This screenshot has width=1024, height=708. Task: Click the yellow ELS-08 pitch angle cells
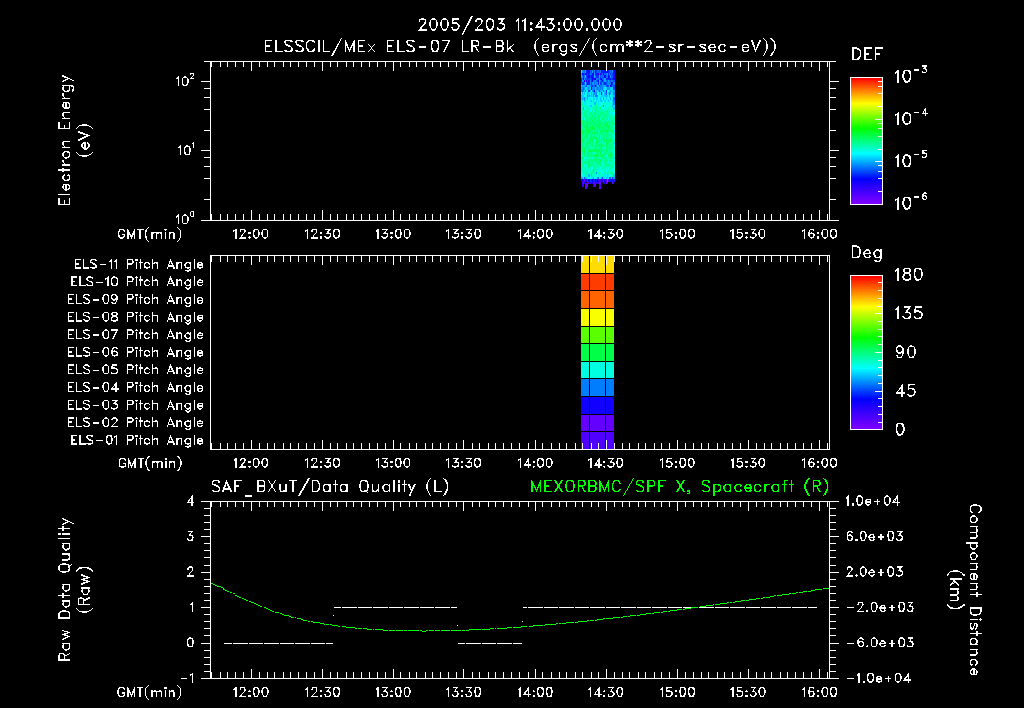tap(598, 317)
